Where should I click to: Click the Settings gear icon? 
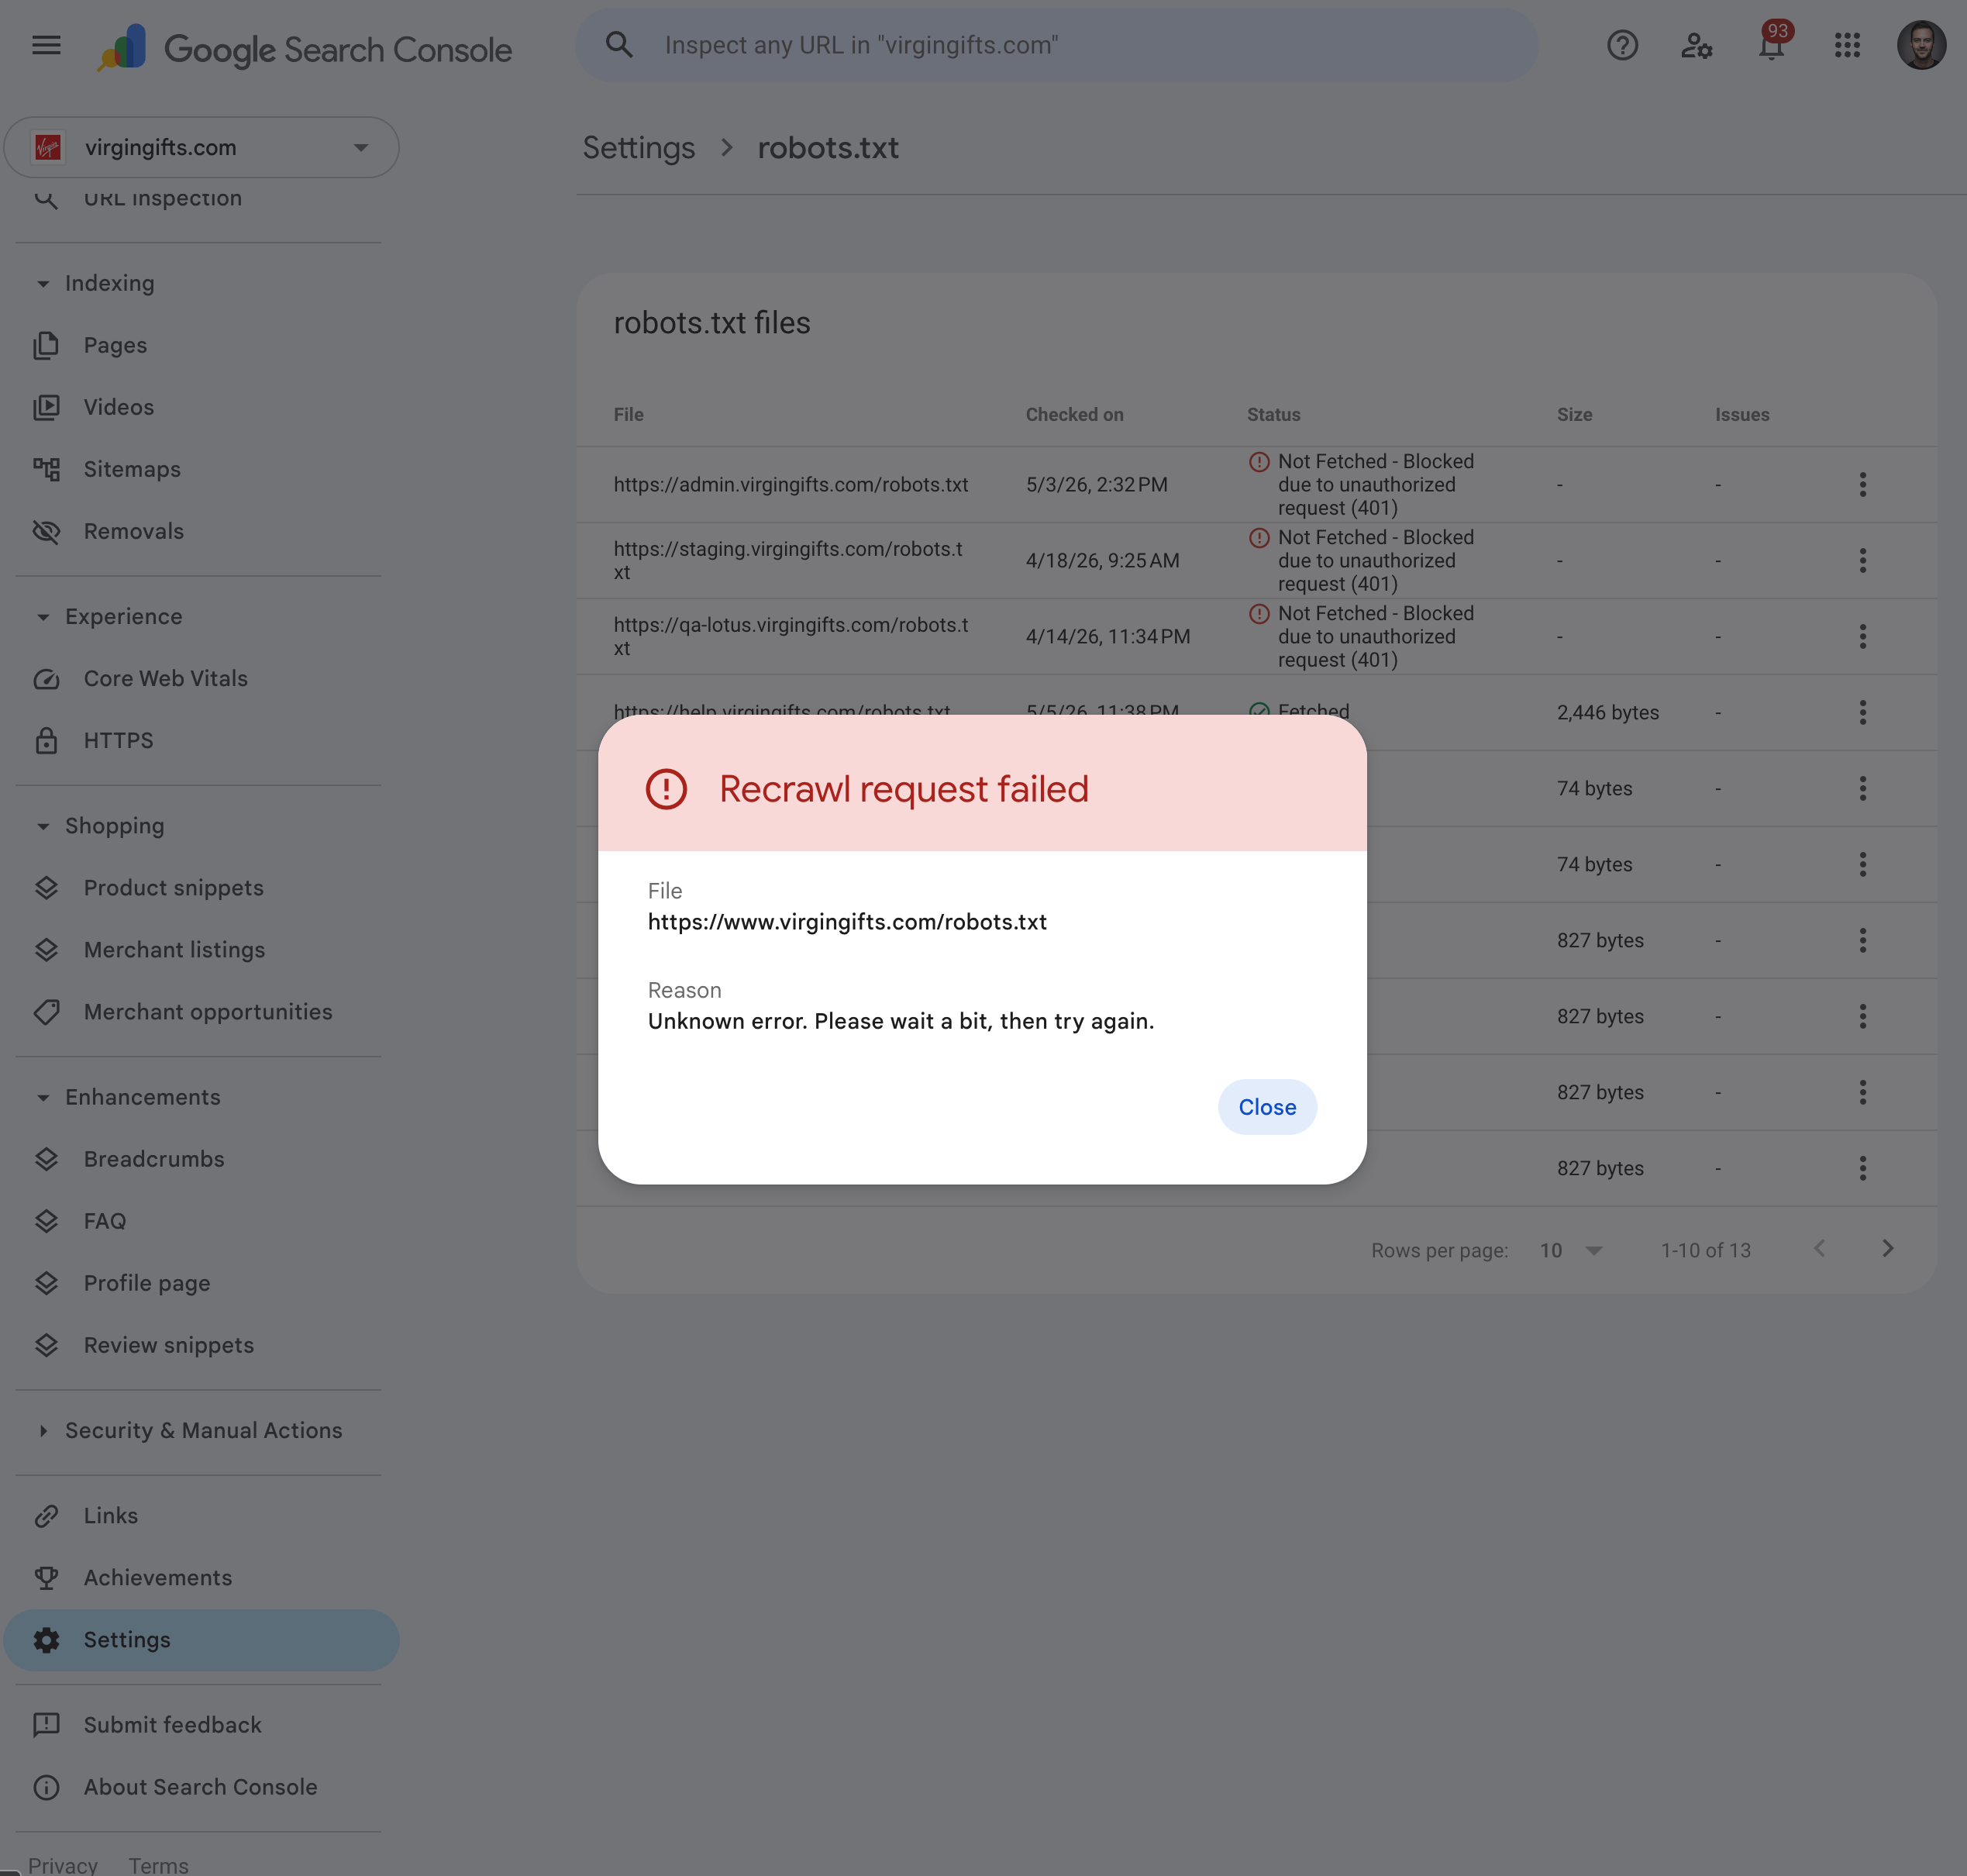coord(47,1640)
